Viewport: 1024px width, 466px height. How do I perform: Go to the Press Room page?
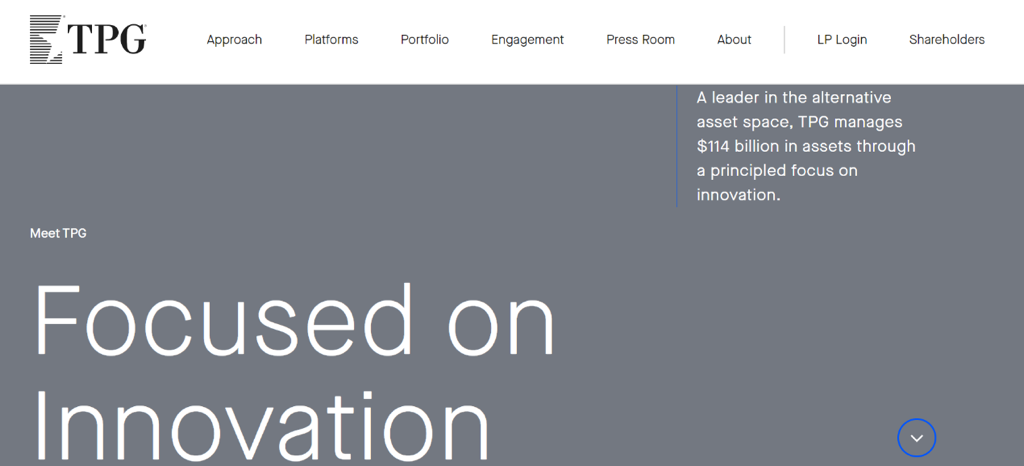[x=641, y=40]
